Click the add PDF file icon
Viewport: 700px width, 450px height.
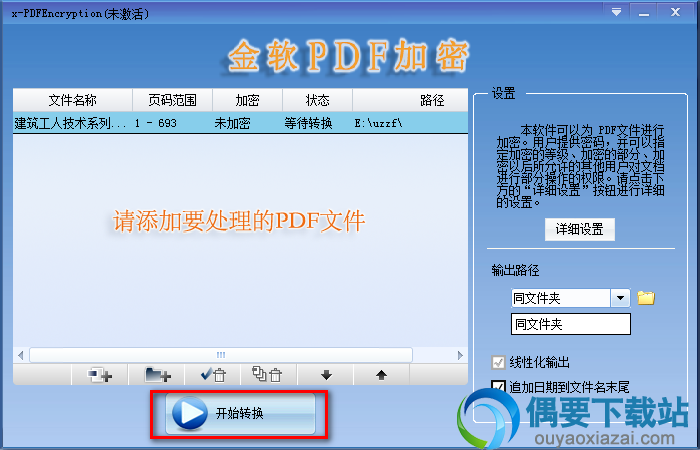(100, 375)
